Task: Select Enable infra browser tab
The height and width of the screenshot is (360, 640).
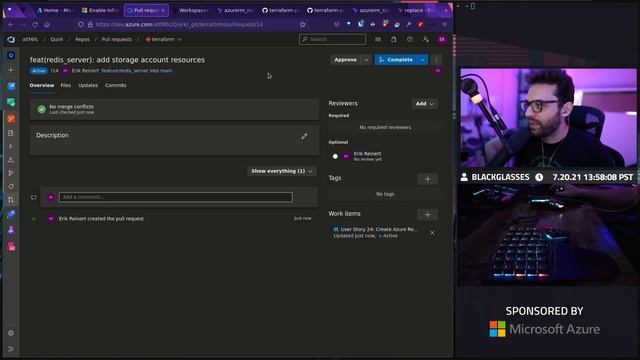Action: 100,10
